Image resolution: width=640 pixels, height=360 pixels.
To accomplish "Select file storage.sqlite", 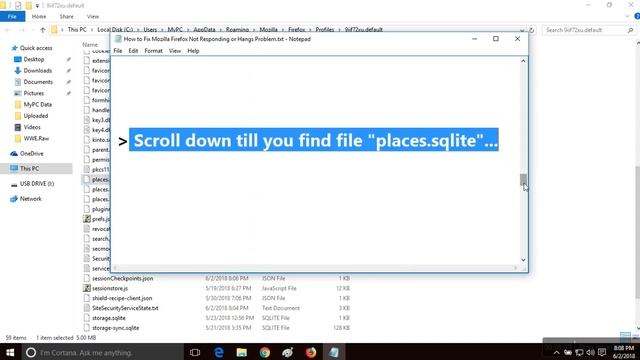I will (109, 318).
